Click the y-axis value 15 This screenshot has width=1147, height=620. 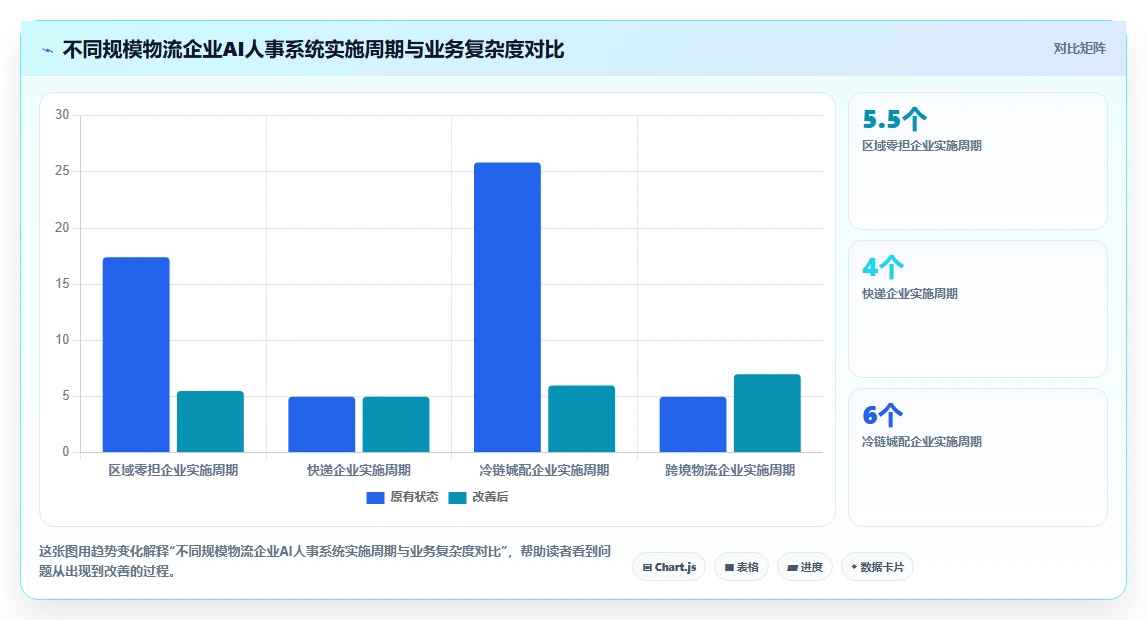click(62, 284)
